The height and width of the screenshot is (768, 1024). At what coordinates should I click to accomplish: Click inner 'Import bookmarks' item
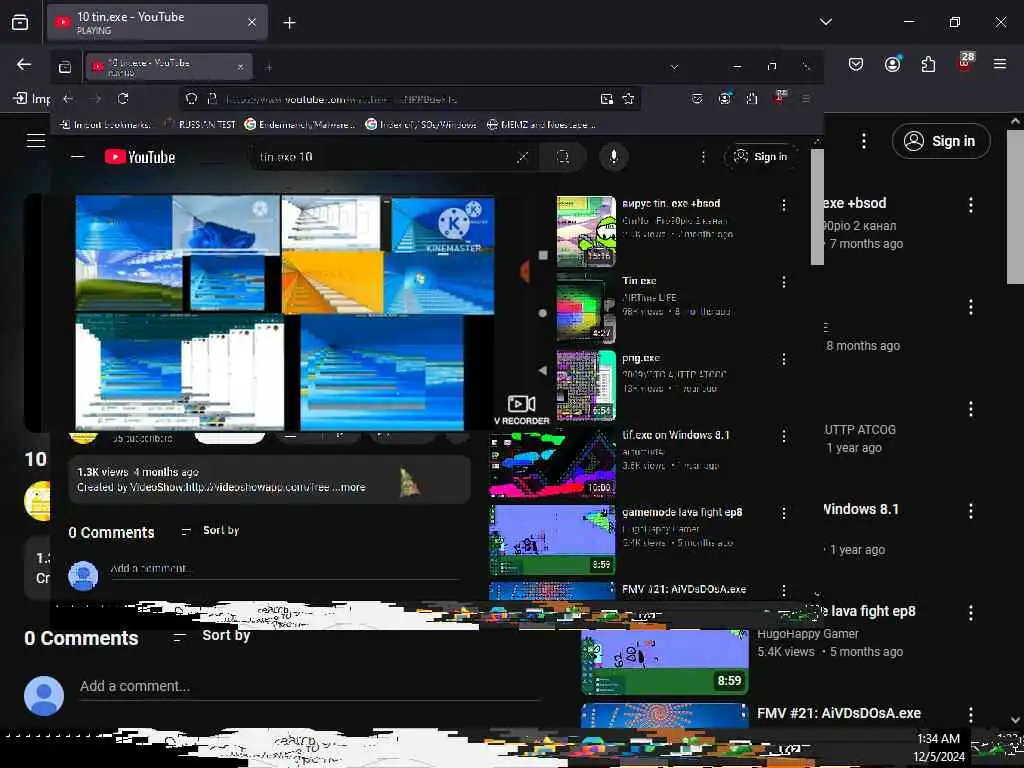pyautogui.click(x=104, y=124)
